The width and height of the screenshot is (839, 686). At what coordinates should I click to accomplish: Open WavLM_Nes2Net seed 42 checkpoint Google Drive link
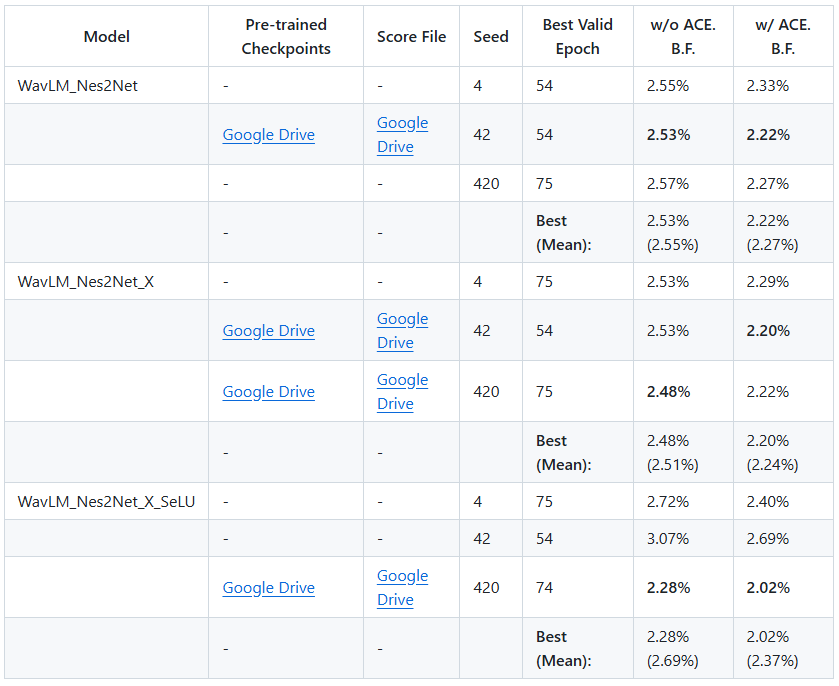click(x=268, y=135)
